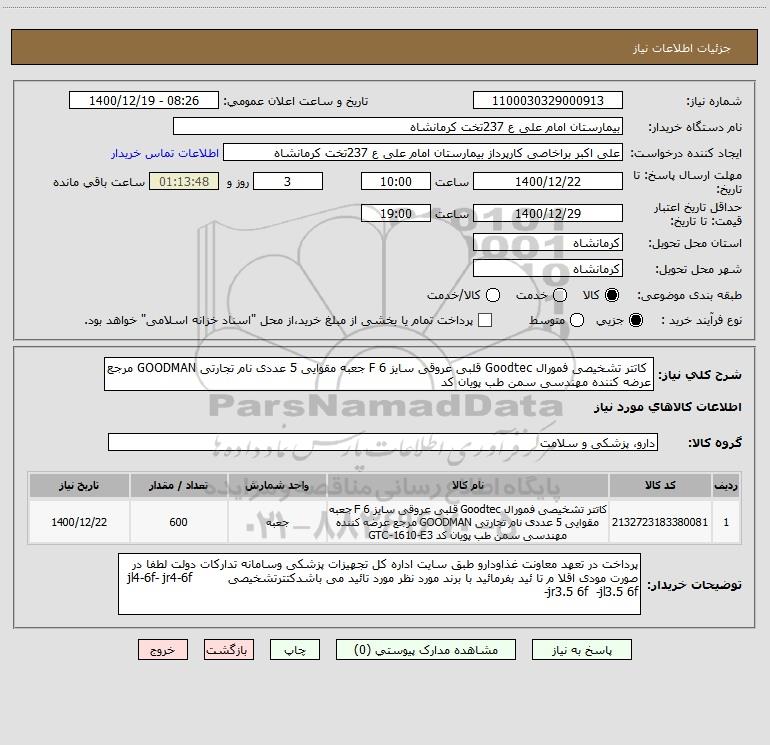Click the کد کالا column header

660,485
